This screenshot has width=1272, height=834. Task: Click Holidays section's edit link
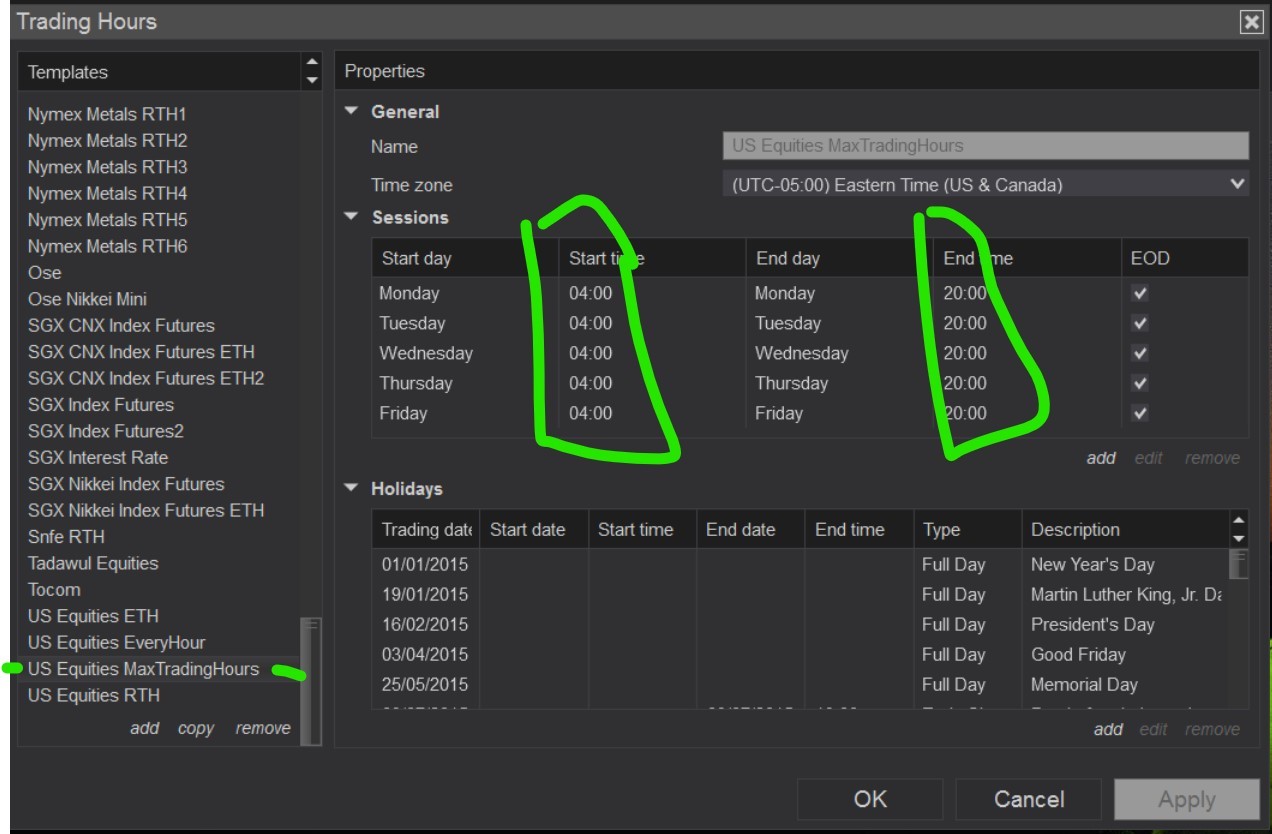tap(1153, 729)
